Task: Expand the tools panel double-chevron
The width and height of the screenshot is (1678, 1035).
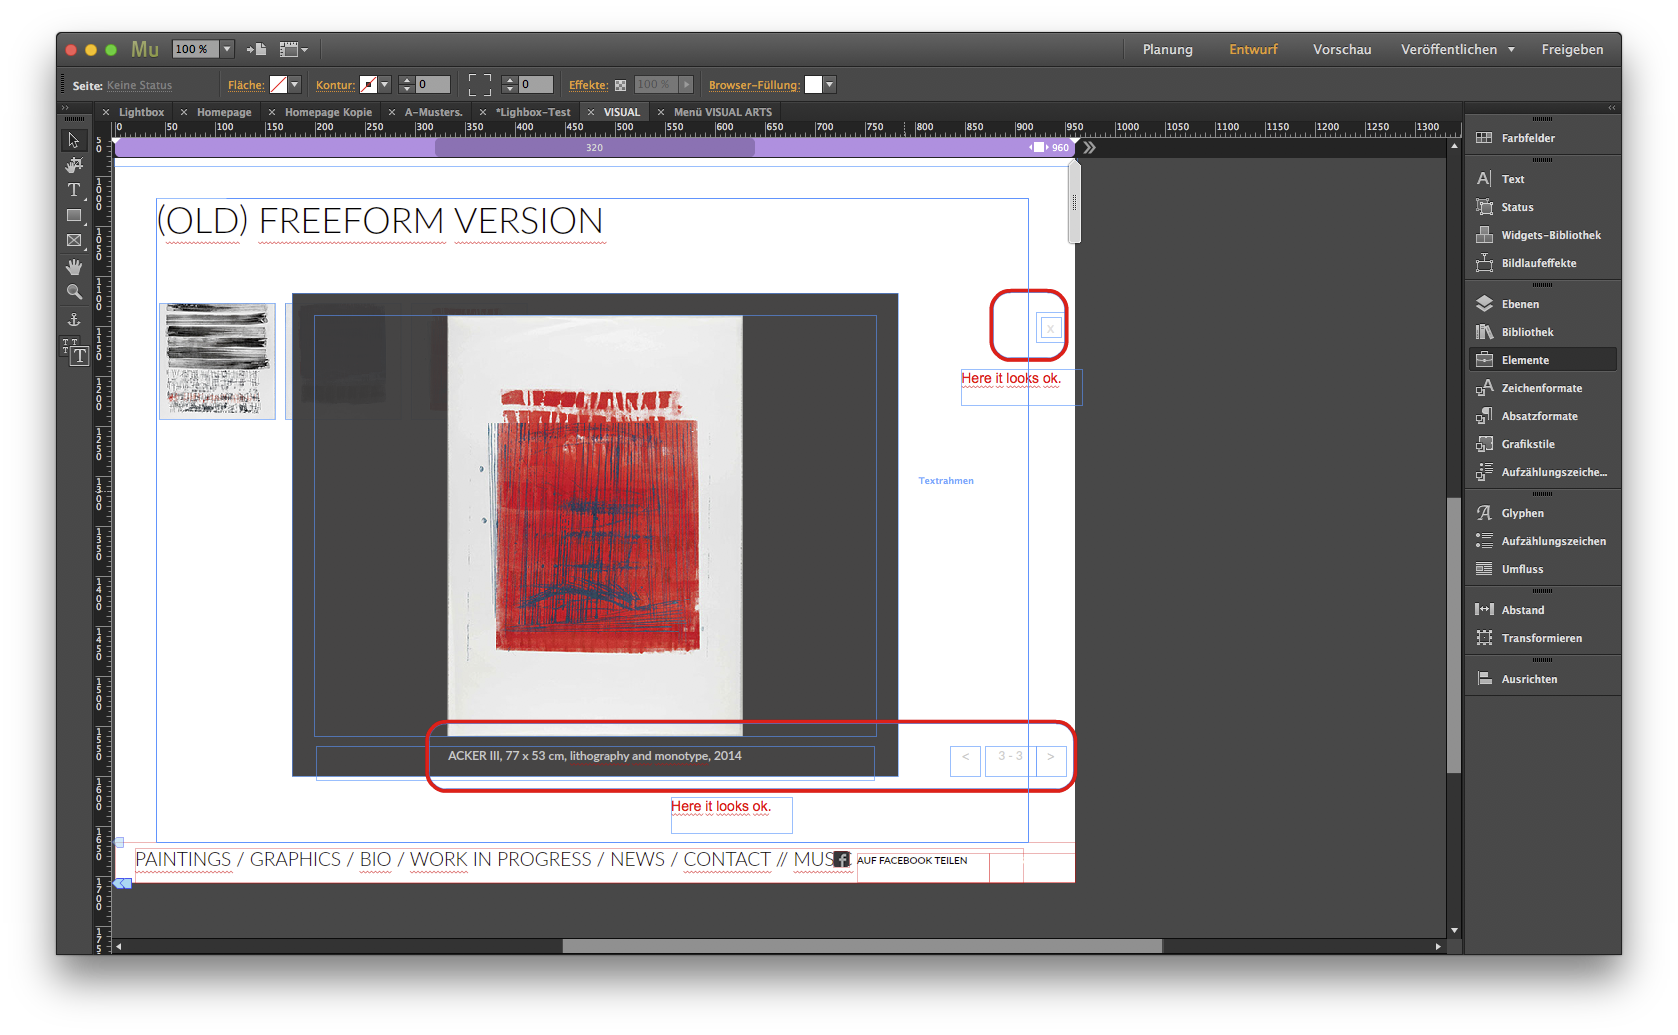Action: pyautogui.click(x=66, y=107)
